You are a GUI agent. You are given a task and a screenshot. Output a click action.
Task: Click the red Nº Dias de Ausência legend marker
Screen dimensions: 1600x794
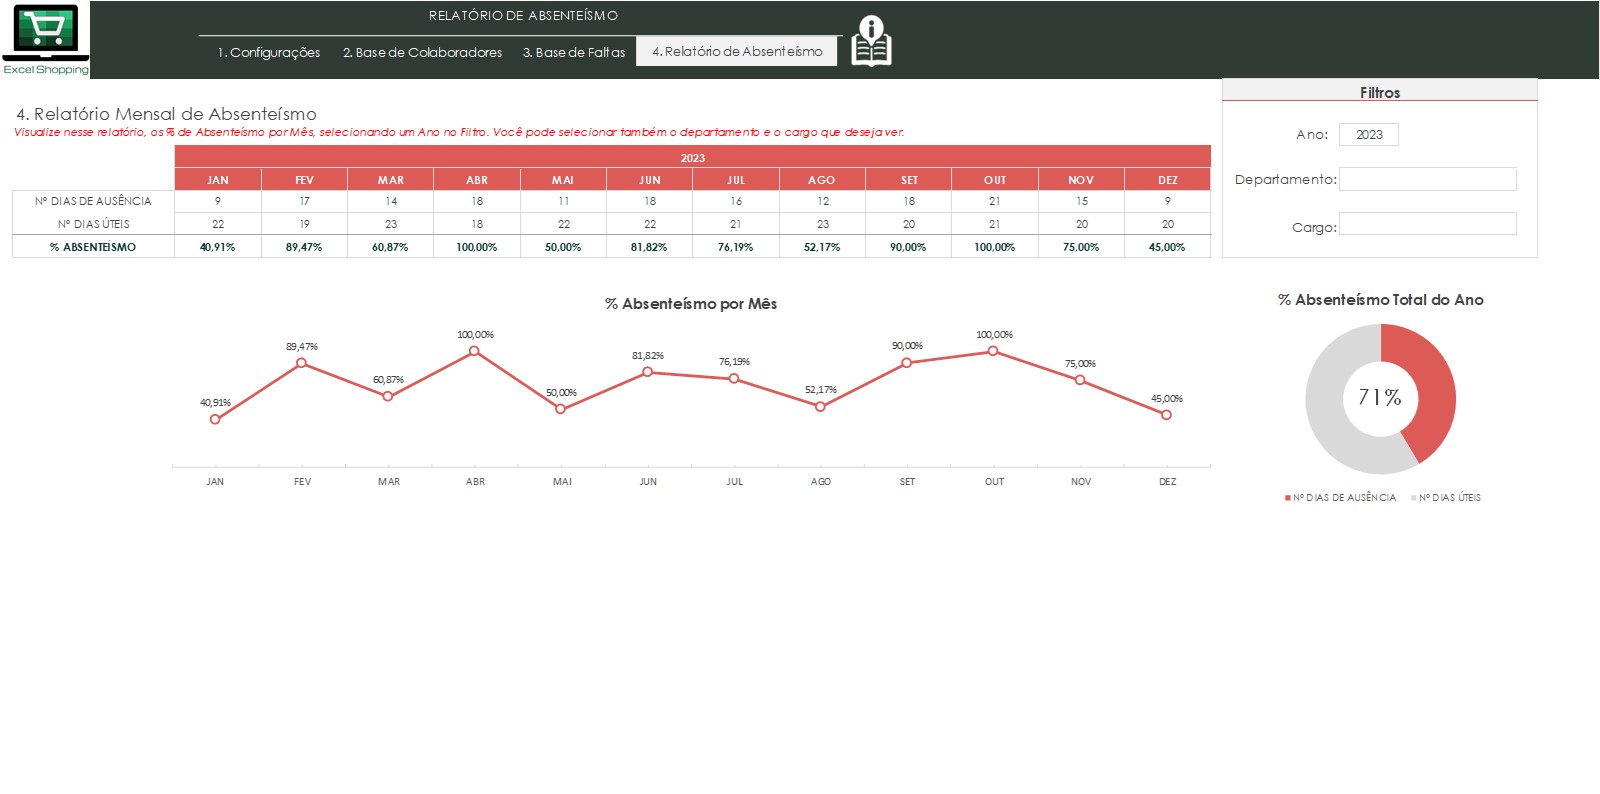[1288, 498]
